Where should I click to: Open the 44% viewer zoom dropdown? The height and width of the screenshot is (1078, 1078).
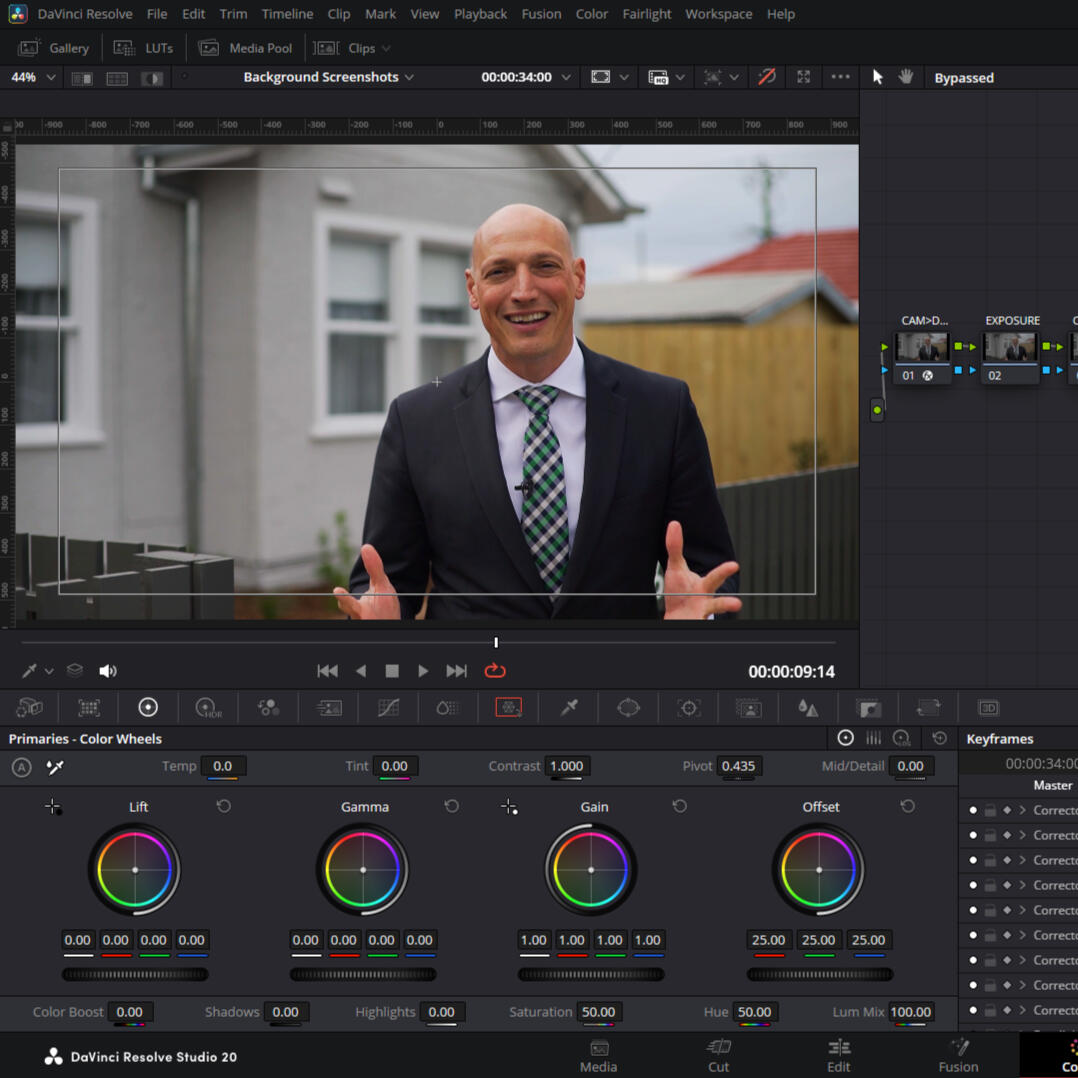tap(33, 77)
